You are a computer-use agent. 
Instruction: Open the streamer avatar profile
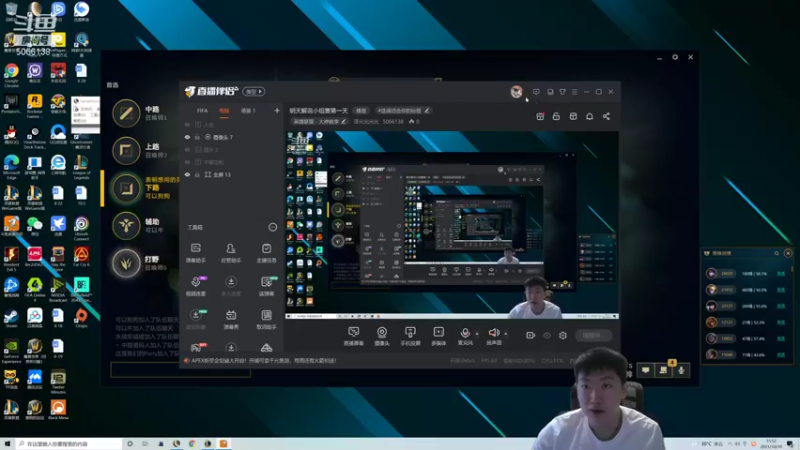[x=516, y=92]
